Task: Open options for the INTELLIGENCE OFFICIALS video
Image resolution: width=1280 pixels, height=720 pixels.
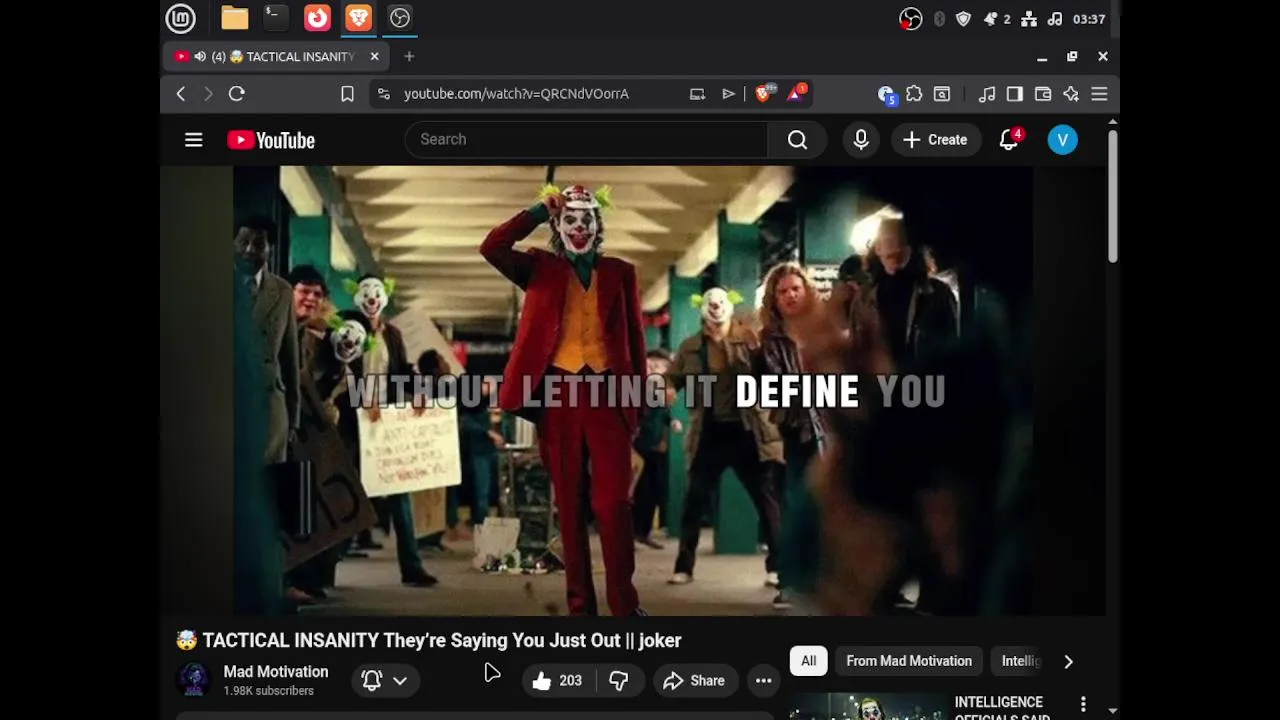Action: click(x=1083, y=705)
